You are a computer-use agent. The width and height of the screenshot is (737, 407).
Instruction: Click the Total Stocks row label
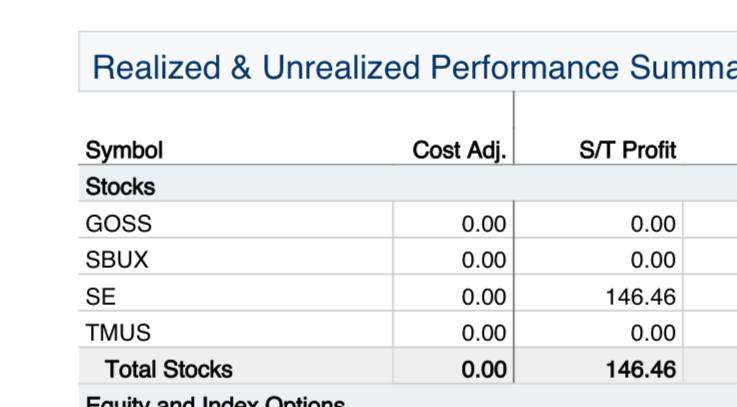[168, 369]
